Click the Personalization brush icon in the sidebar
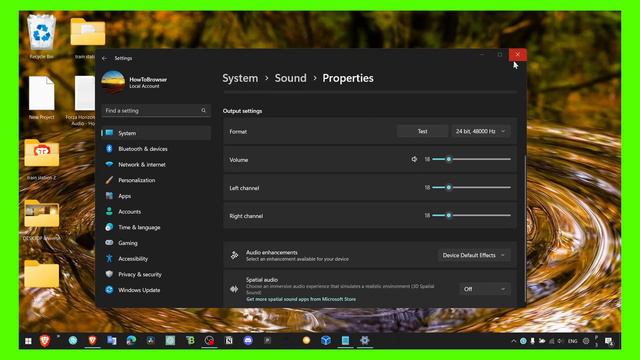This screenshot has width=640, height=360. click(109, 180)
